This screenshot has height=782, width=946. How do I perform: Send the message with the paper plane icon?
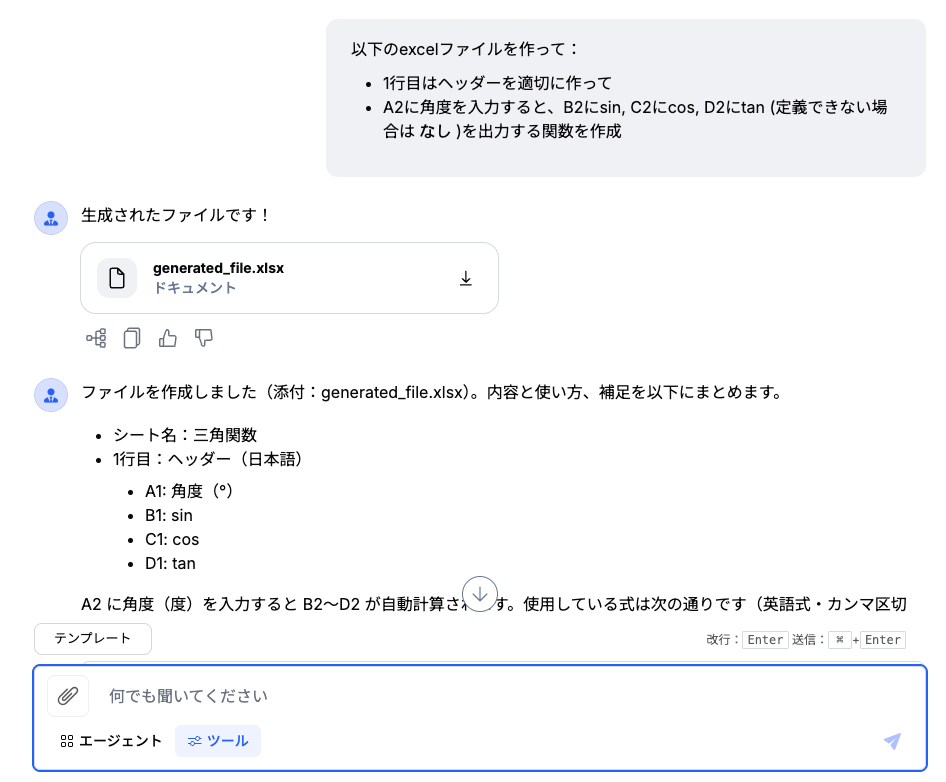coord(892,741)
